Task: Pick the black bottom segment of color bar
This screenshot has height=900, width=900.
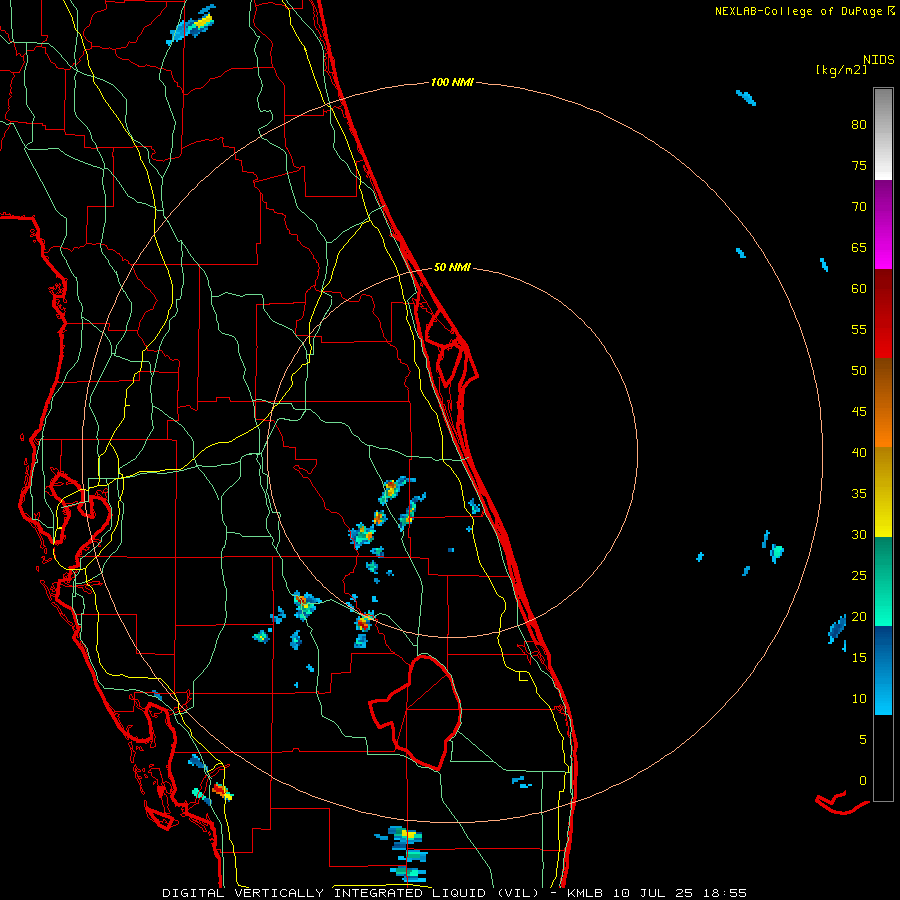Action: 883,758
